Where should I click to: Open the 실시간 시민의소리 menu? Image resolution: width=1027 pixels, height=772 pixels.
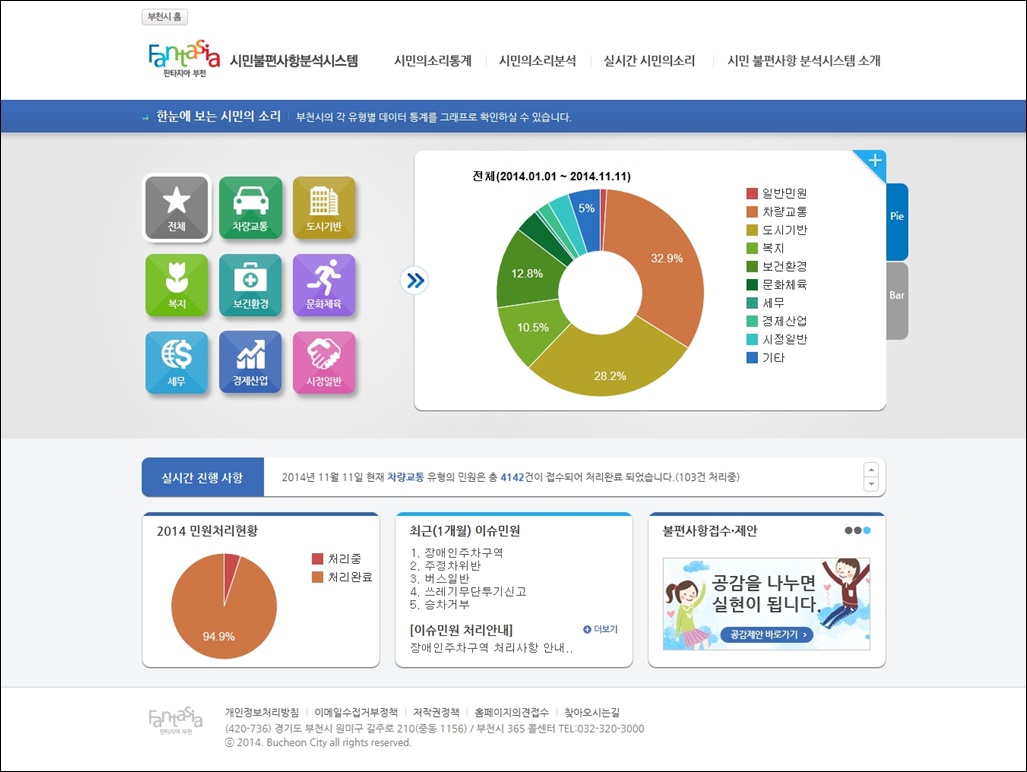(649, 61)
